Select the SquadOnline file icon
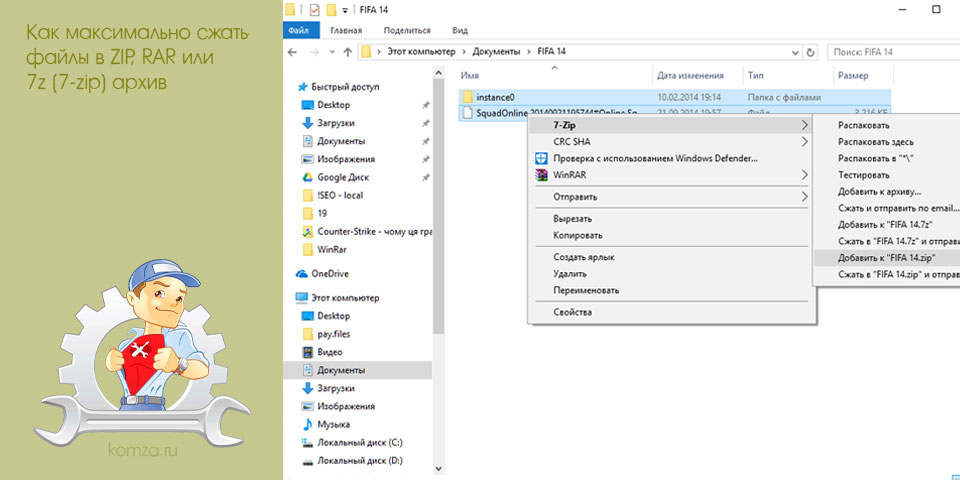This screenshot has width=960, height=480. click(468, 113)
